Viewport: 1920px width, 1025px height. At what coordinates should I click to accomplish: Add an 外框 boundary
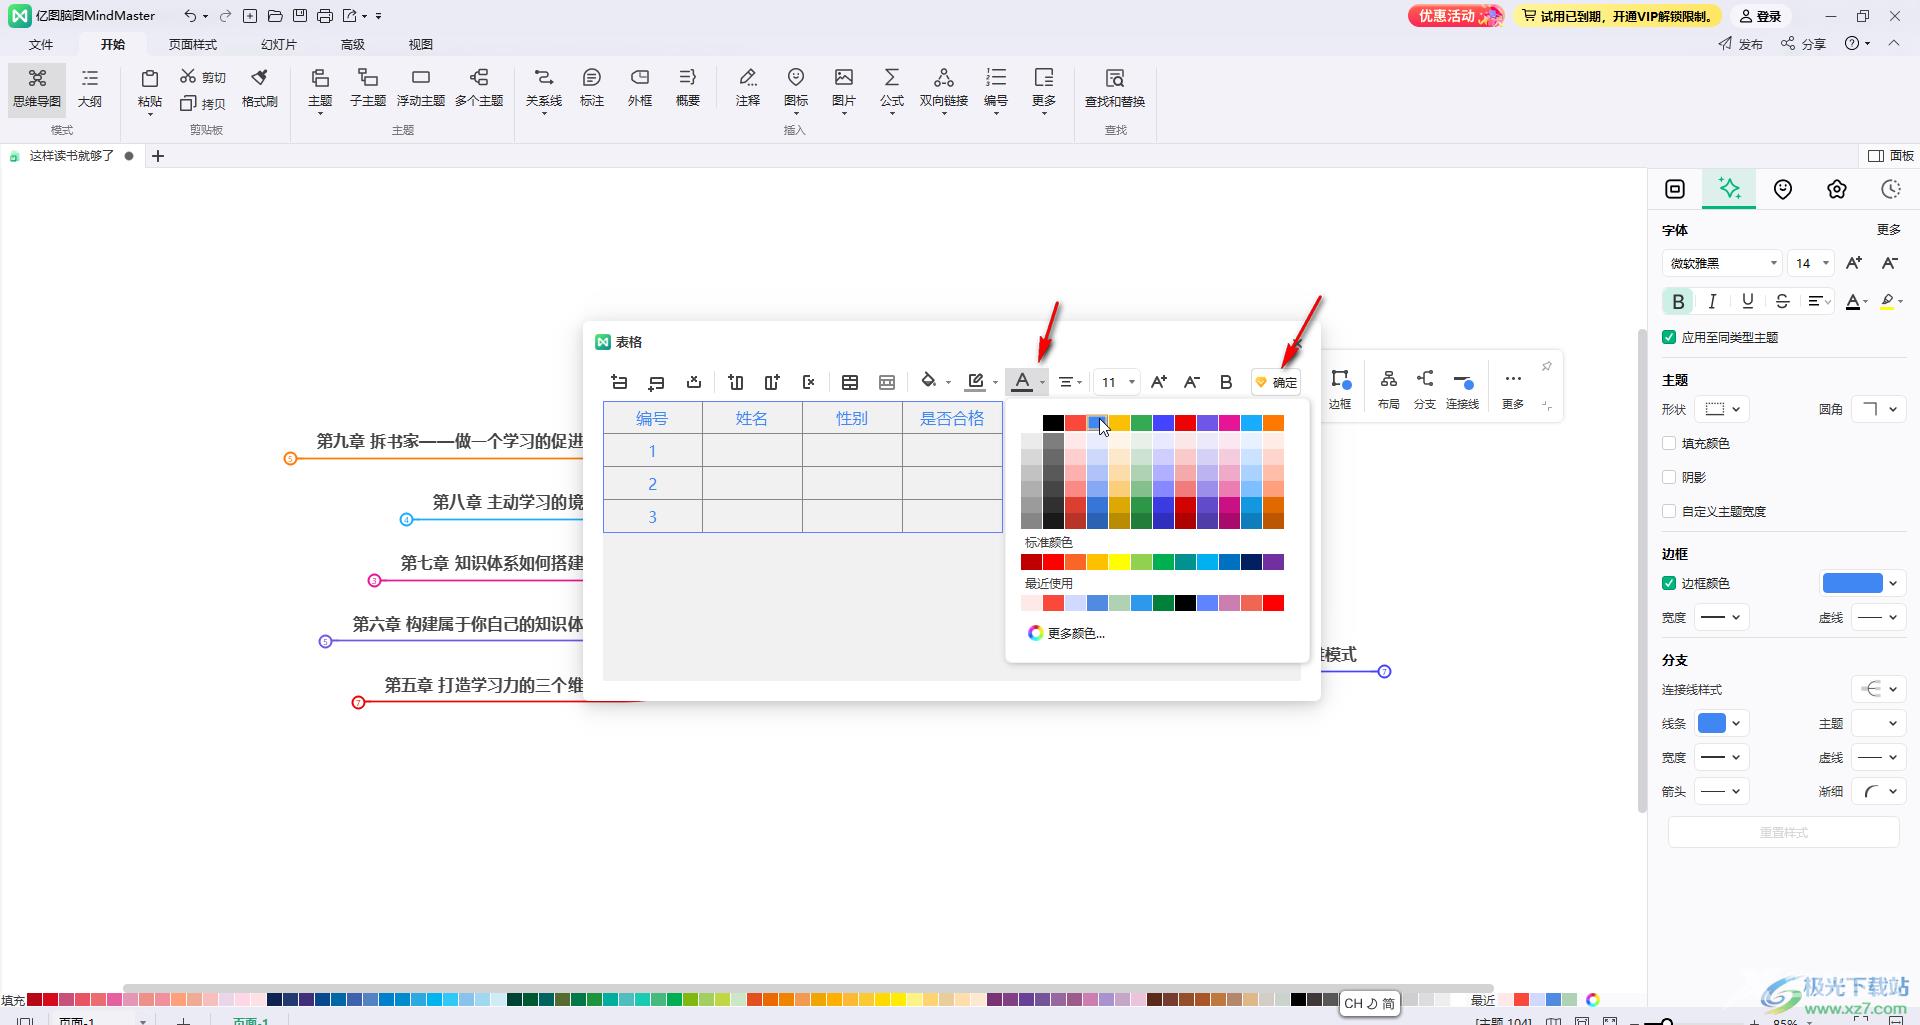point(640,88)
